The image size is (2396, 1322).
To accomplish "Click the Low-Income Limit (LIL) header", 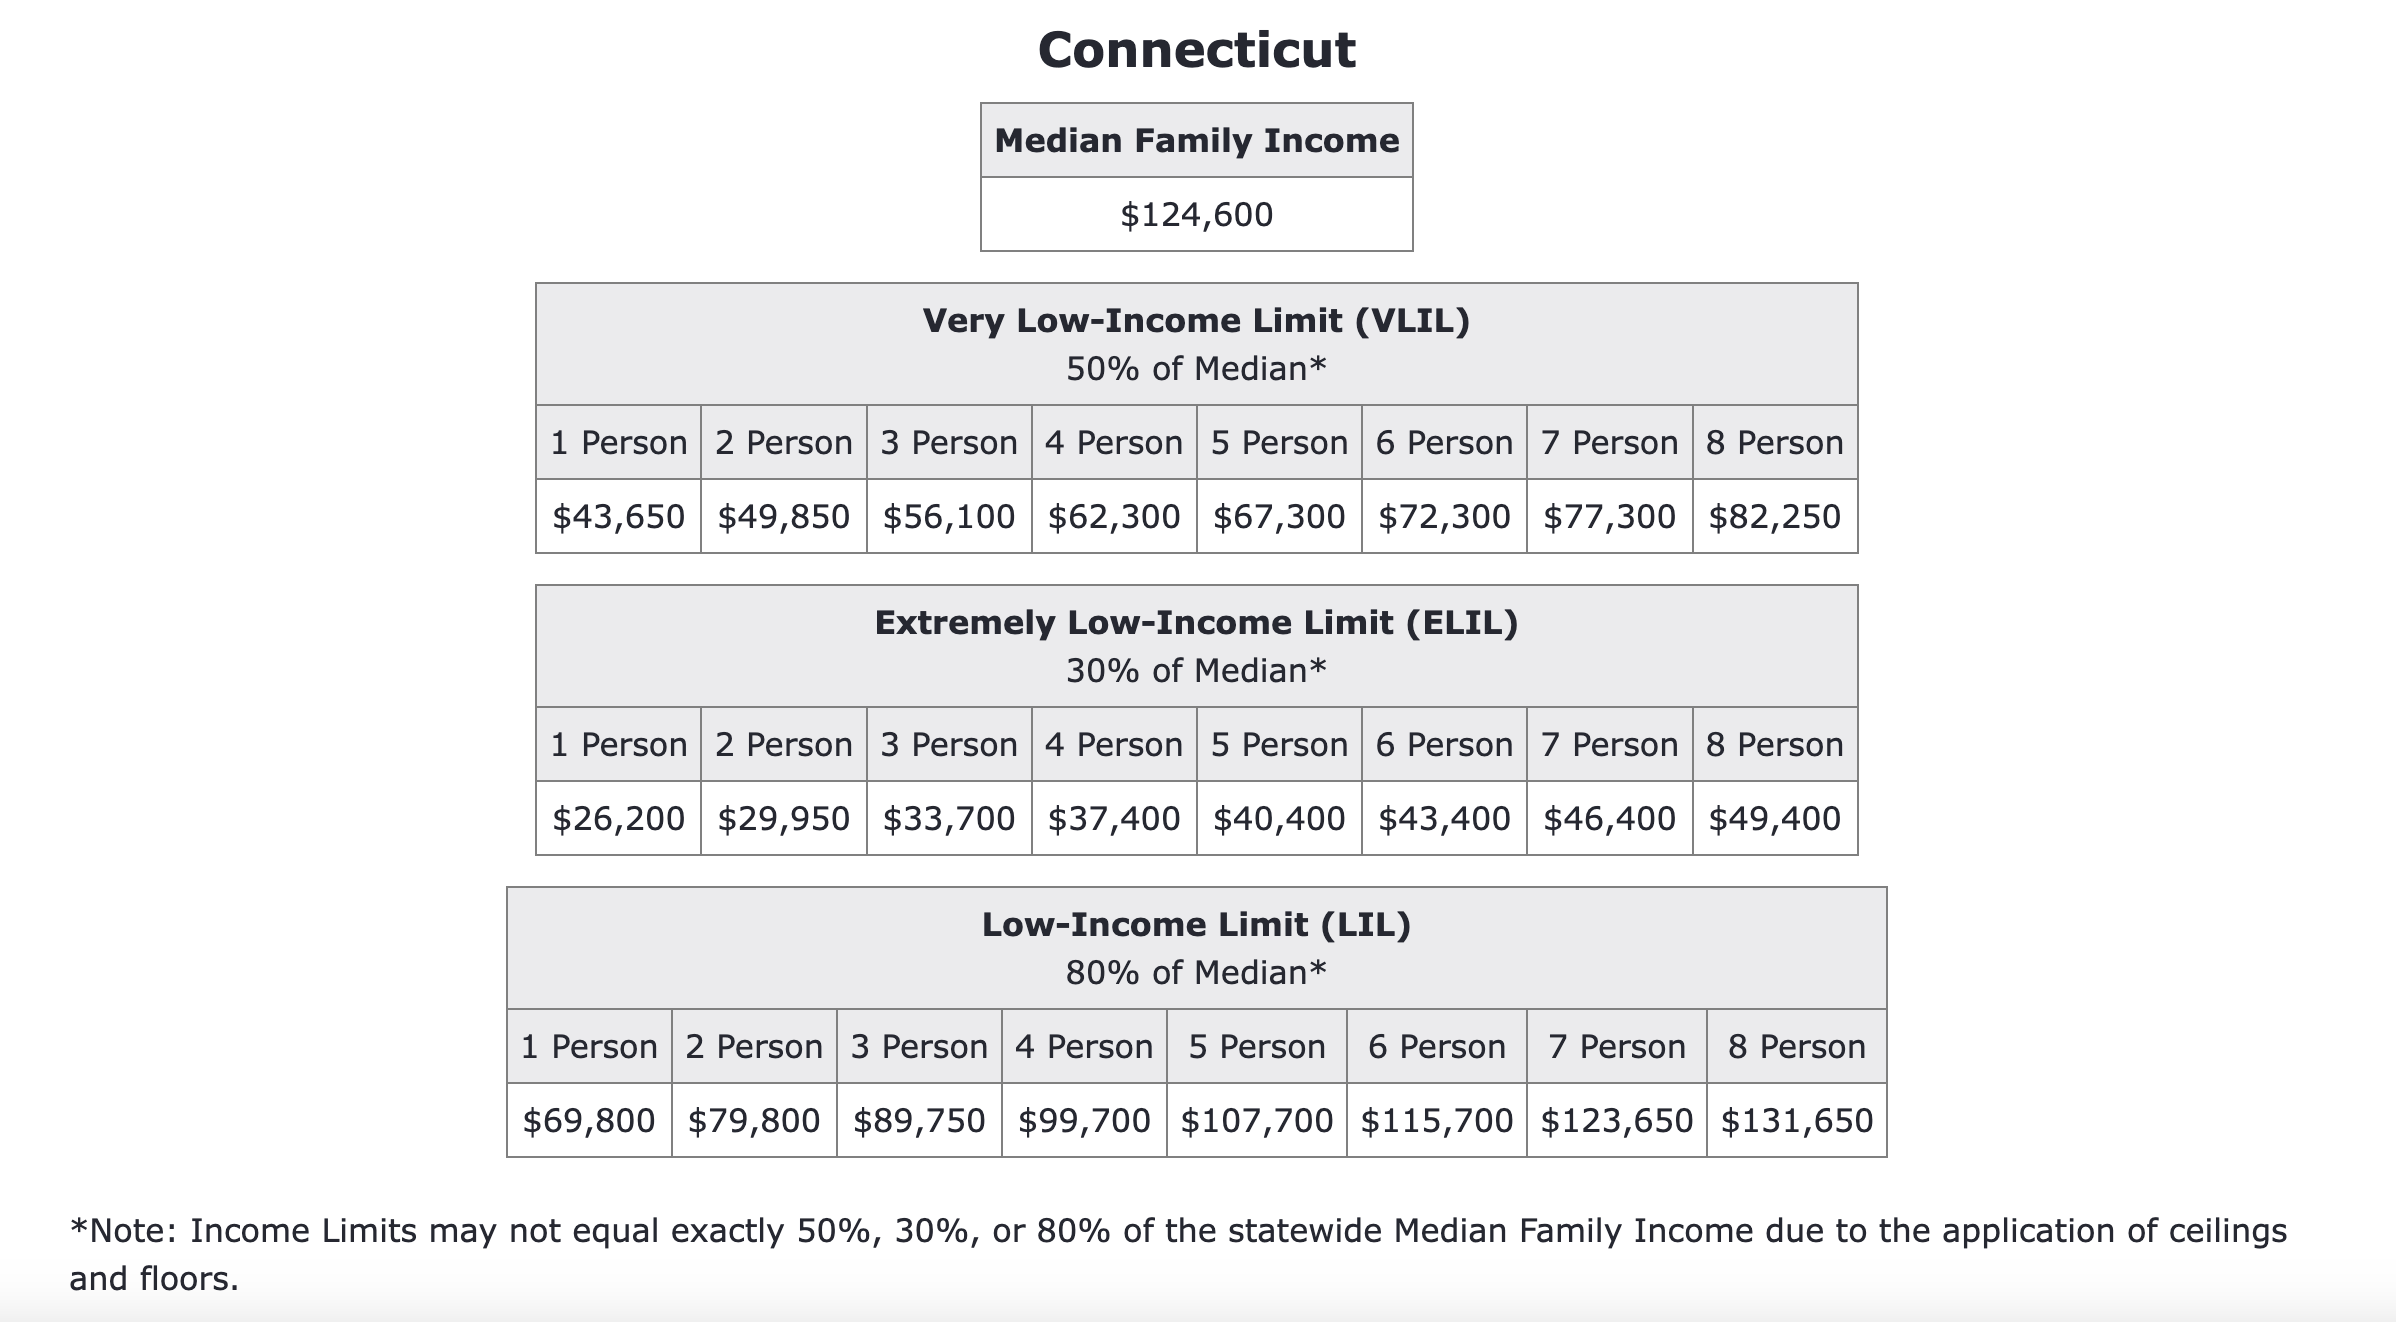I will click(x=1196, y=925).
